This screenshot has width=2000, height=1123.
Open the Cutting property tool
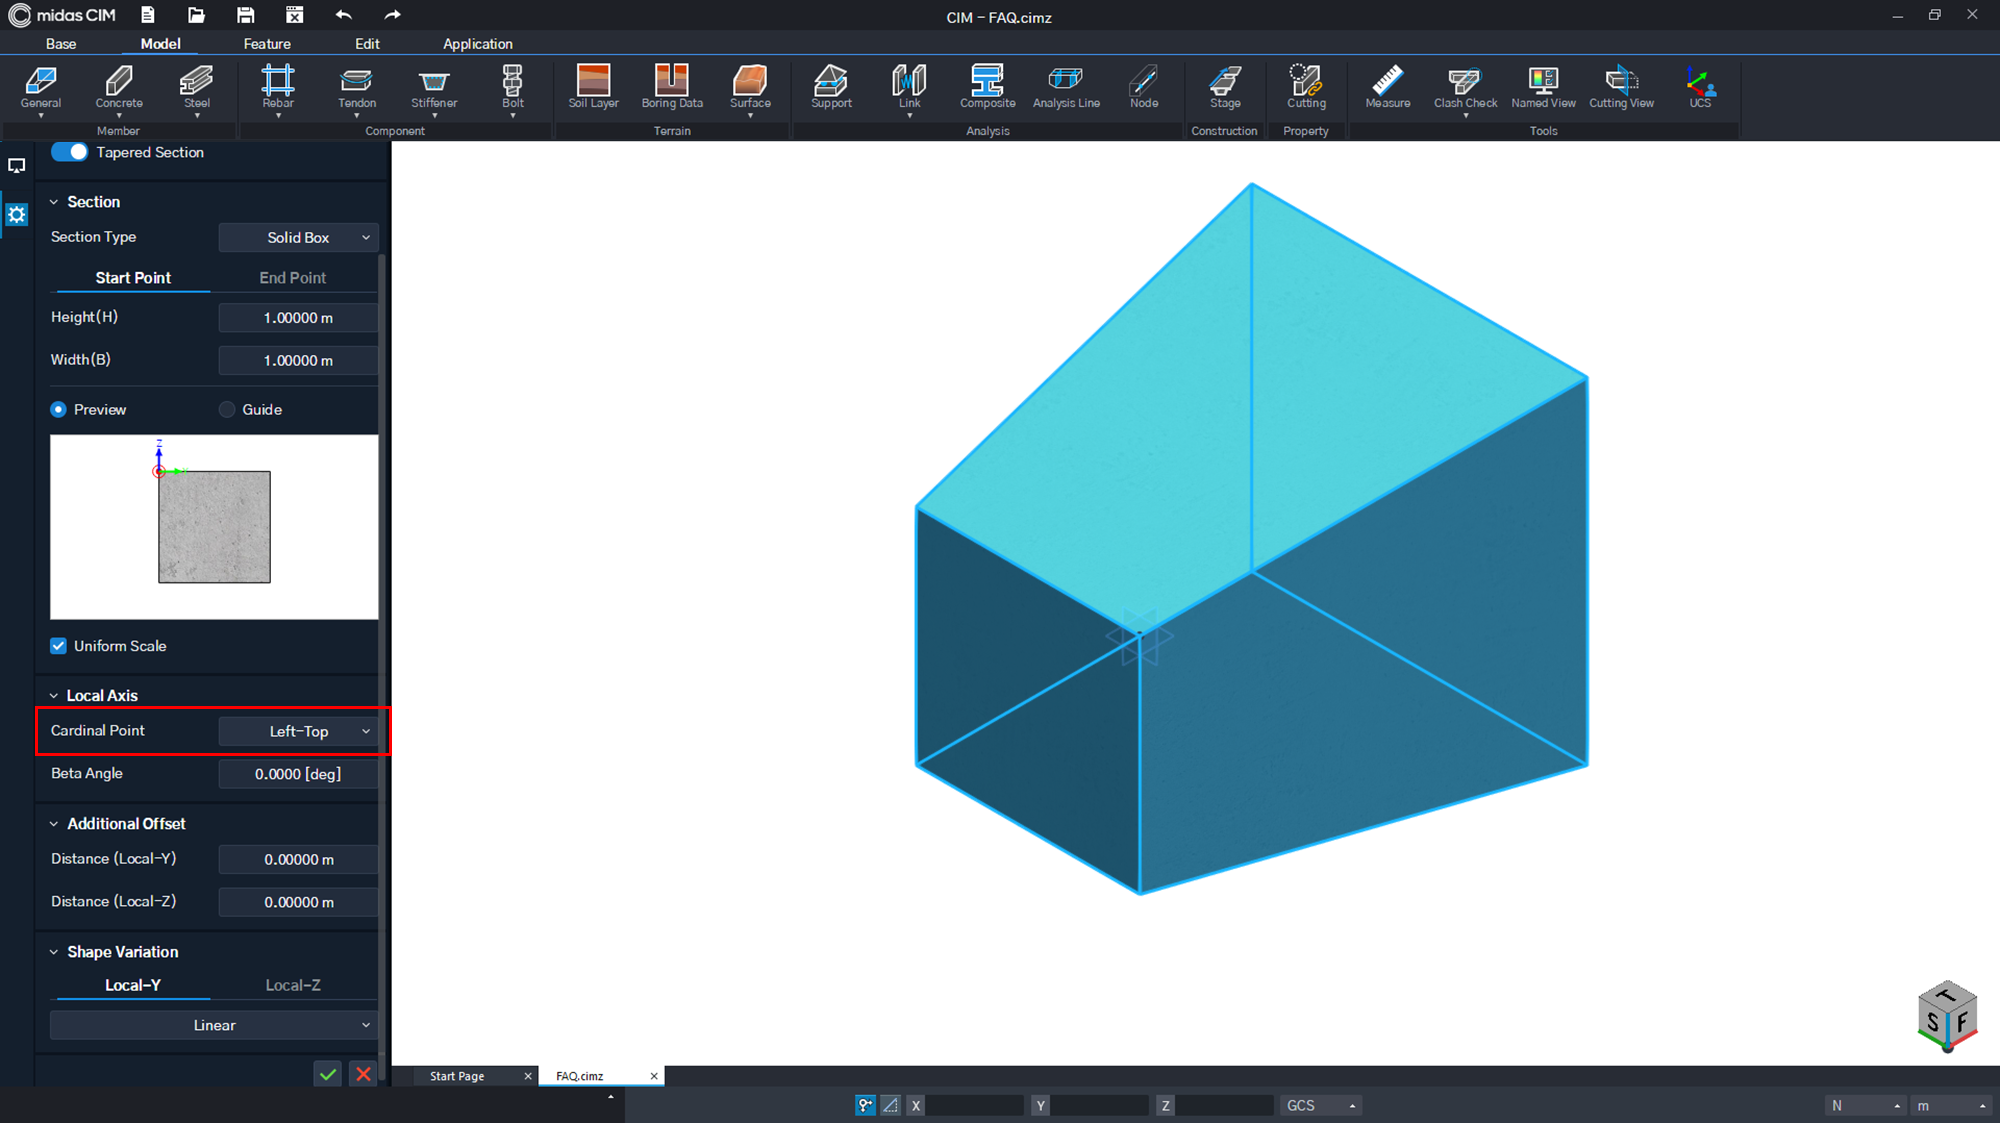1306,87
